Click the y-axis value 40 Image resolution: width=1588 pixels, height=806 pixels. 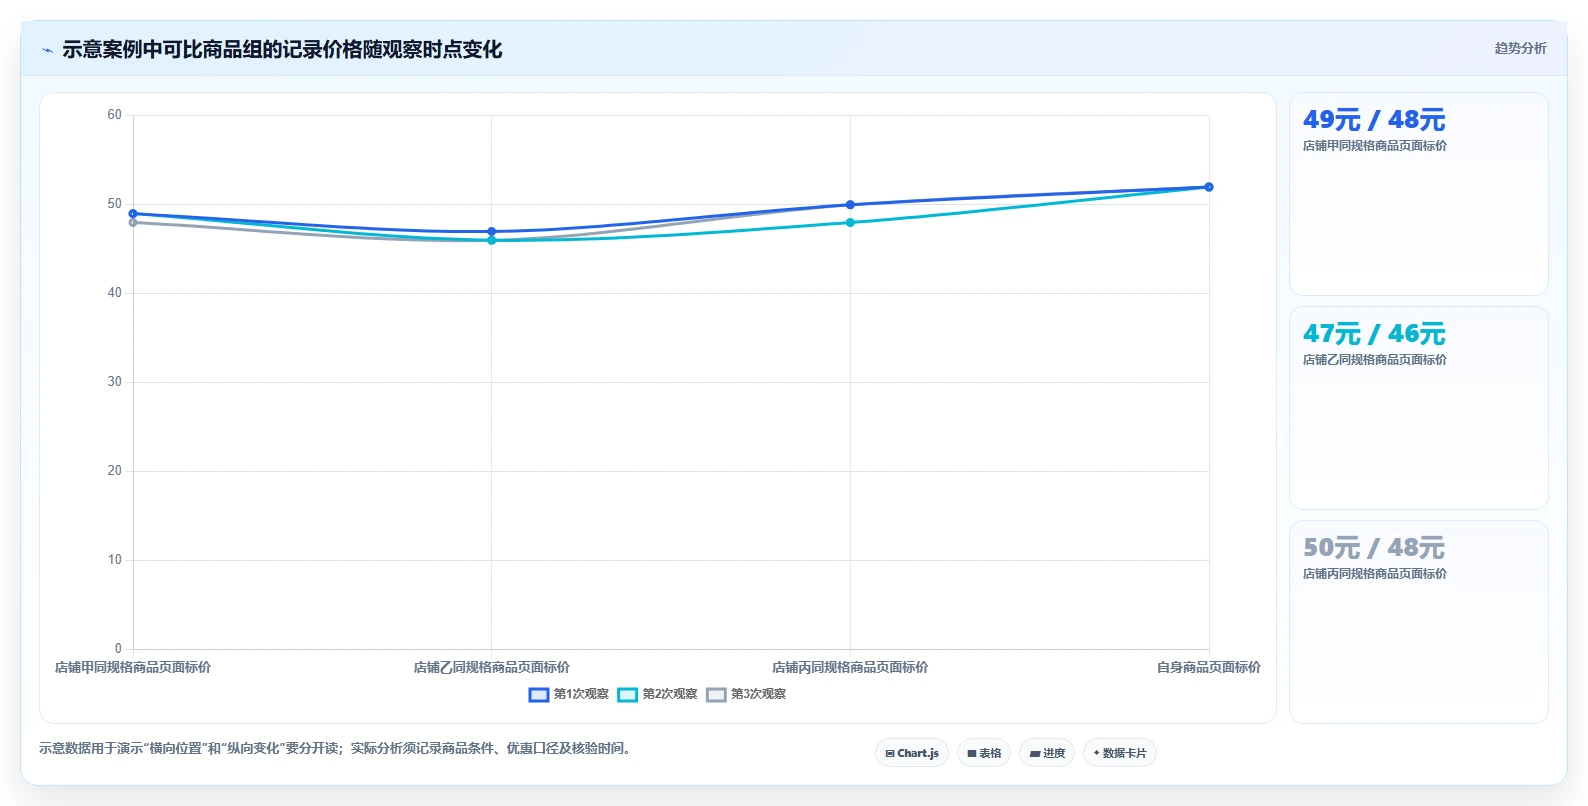[x=114, y=293]
